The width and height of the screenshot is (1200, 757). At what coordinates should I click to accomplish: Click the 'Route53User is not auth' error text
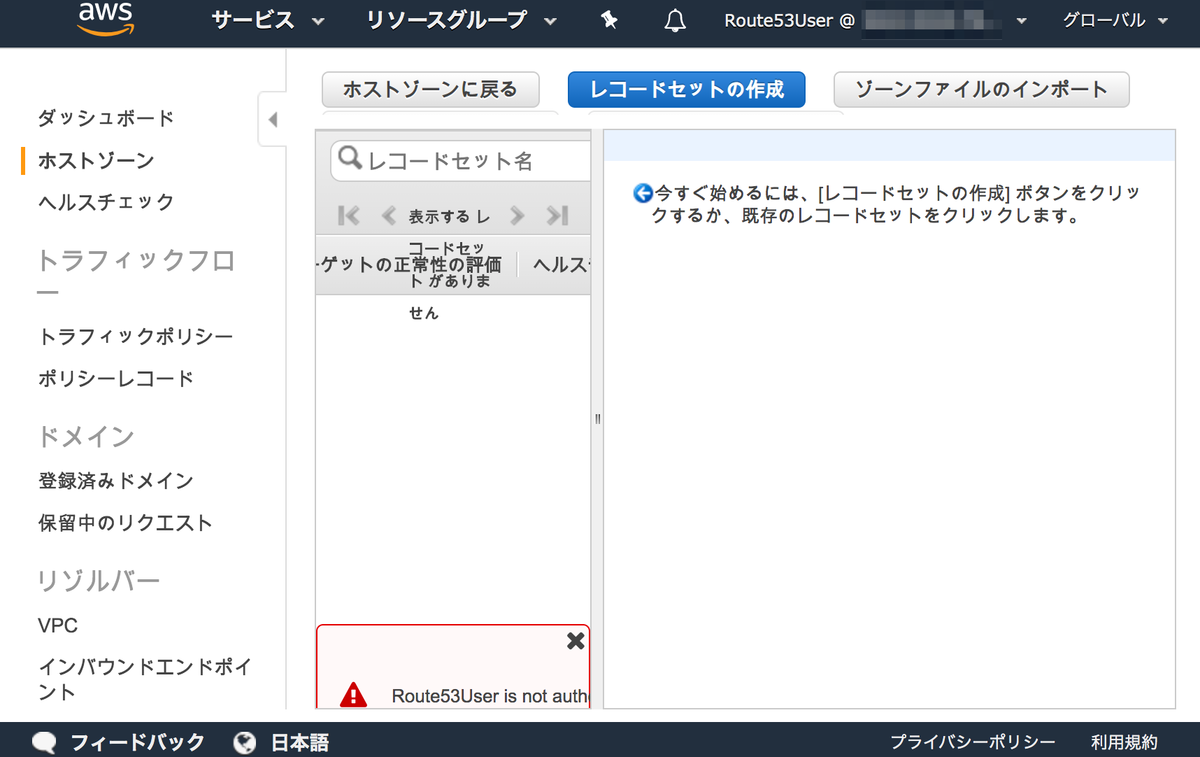coord(490,695)
